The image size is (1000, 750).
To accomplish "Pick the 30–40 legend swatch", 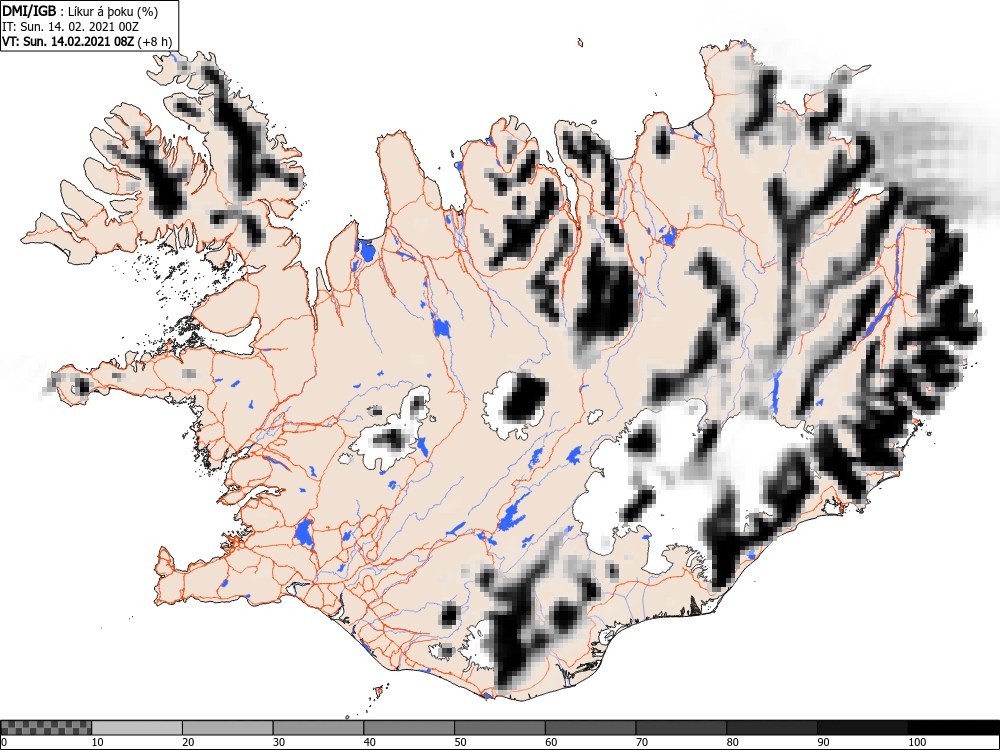I will click(x=318, y=728).
